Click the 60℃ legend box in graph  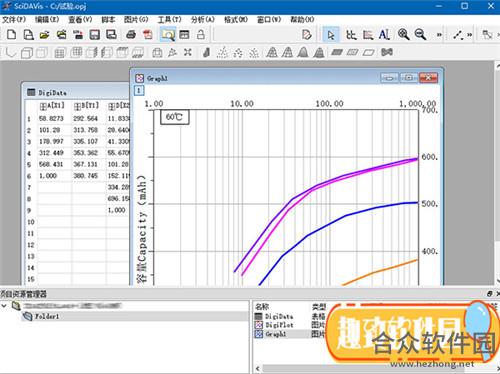pos(175,117)
